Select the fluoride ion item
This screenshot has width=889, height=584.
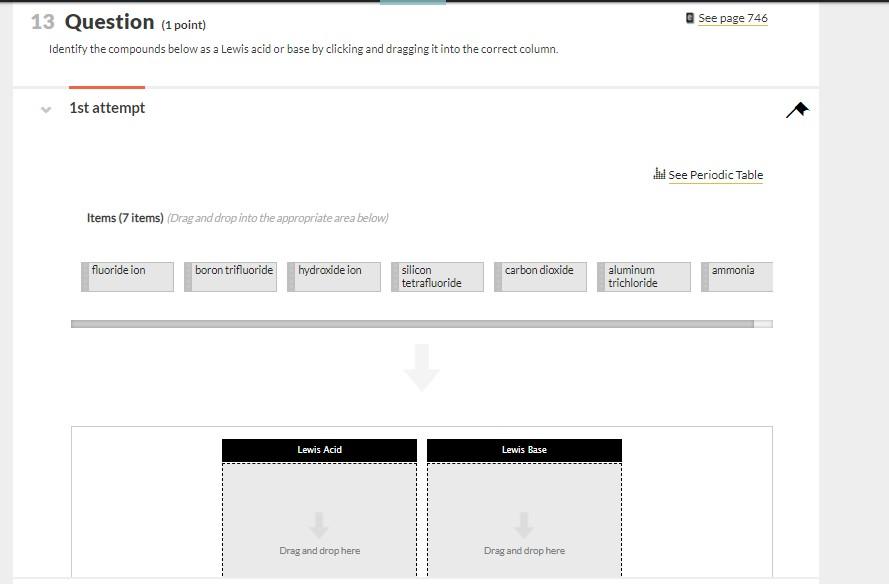coord(128,277)
